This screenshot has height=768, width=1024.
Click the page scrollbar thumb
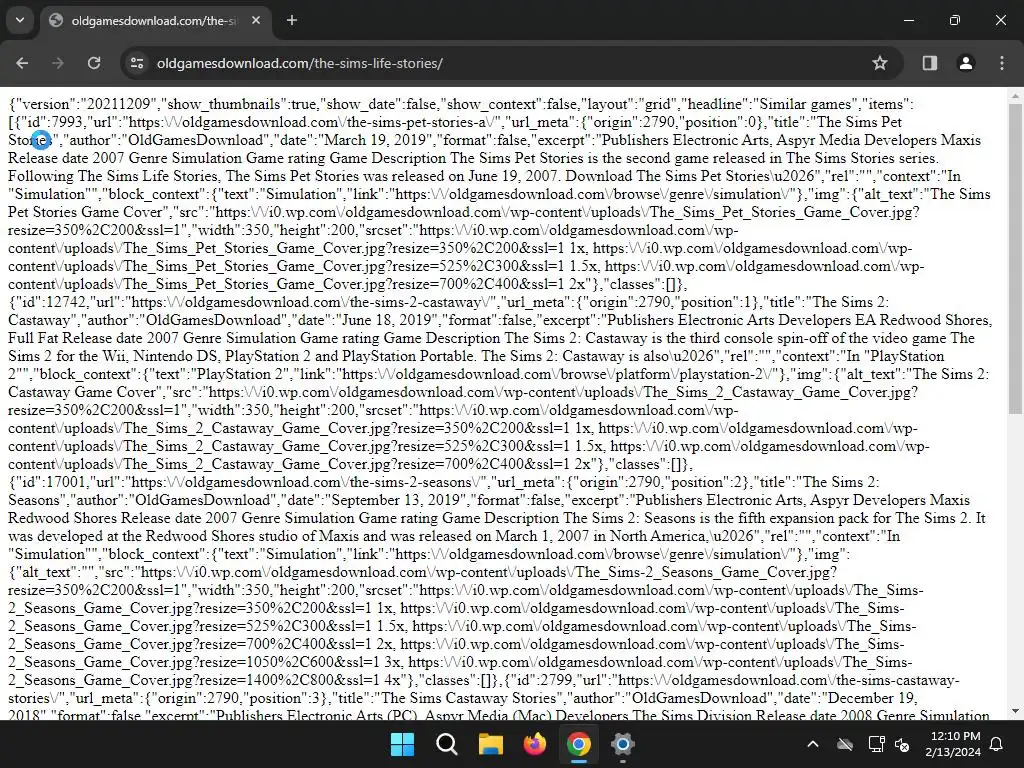pos(1015,258)
